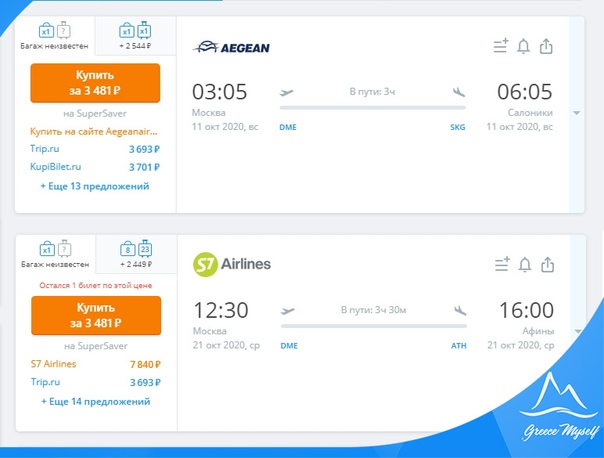Open KupiBilet.ru offer for 3 701 ₽
This screenshot has height=458, width=604.
(x=95, y=167)
